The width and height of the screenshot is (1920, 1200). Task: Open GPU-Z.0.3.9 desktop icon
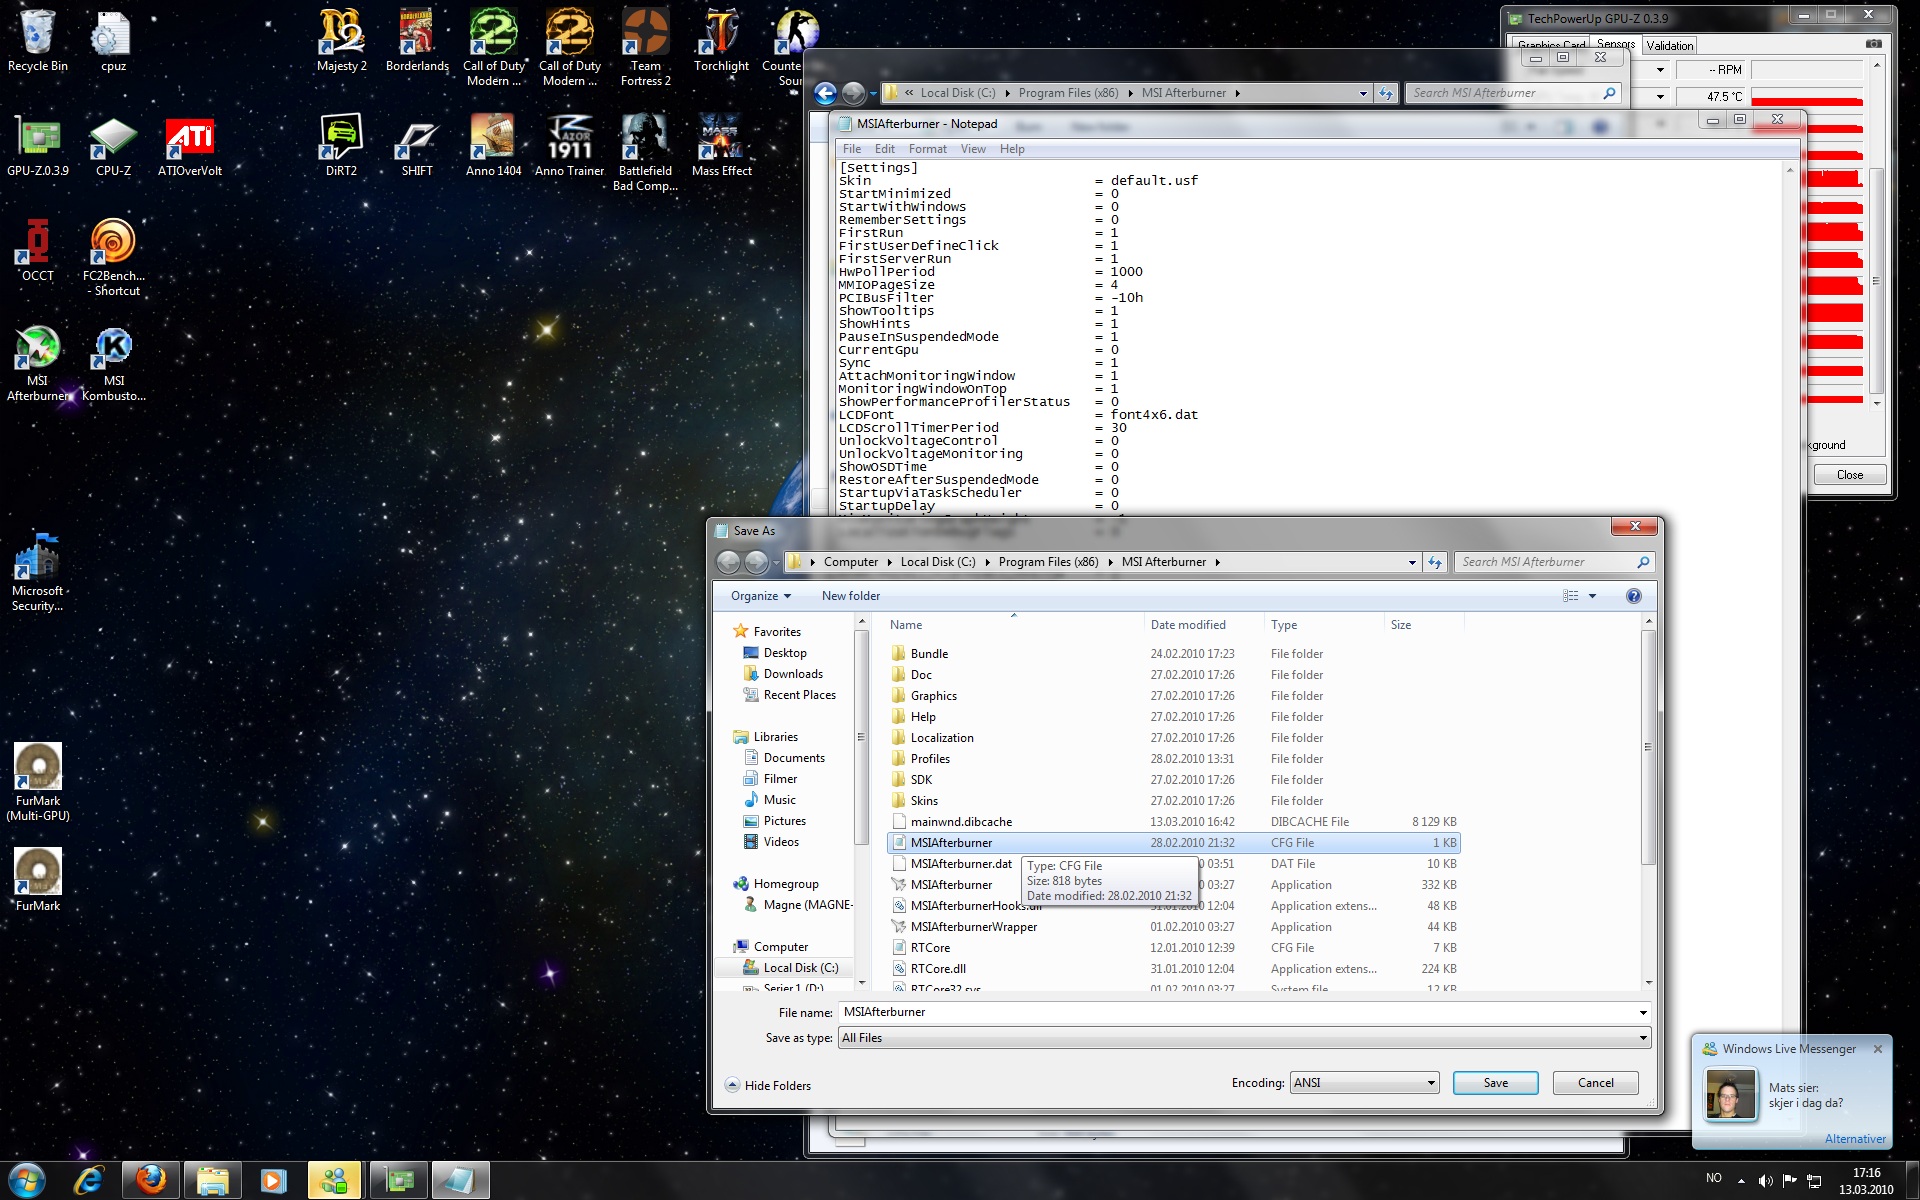coord(38,146)
